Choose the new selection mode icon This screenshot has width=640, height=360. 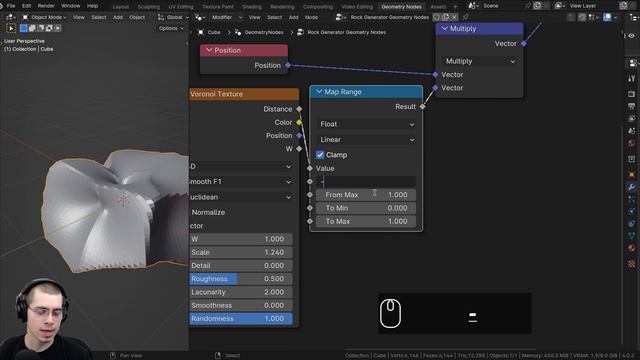point(24,28)
